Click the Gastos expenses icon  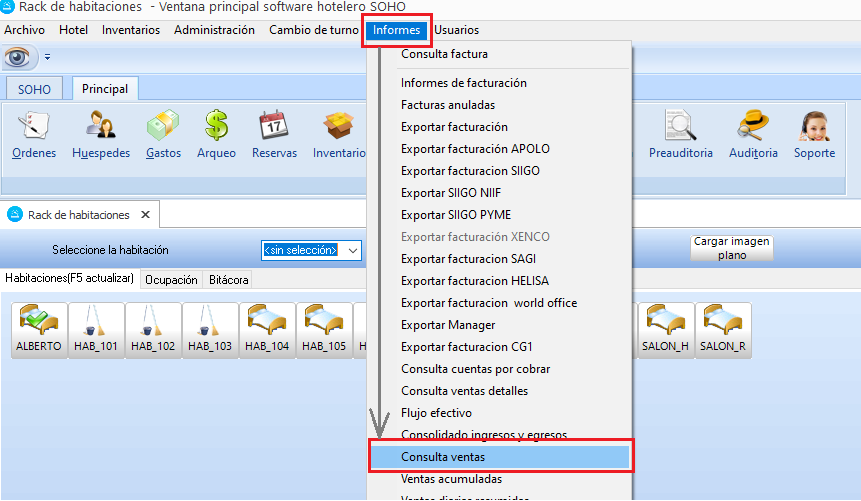tap(163, 134)
